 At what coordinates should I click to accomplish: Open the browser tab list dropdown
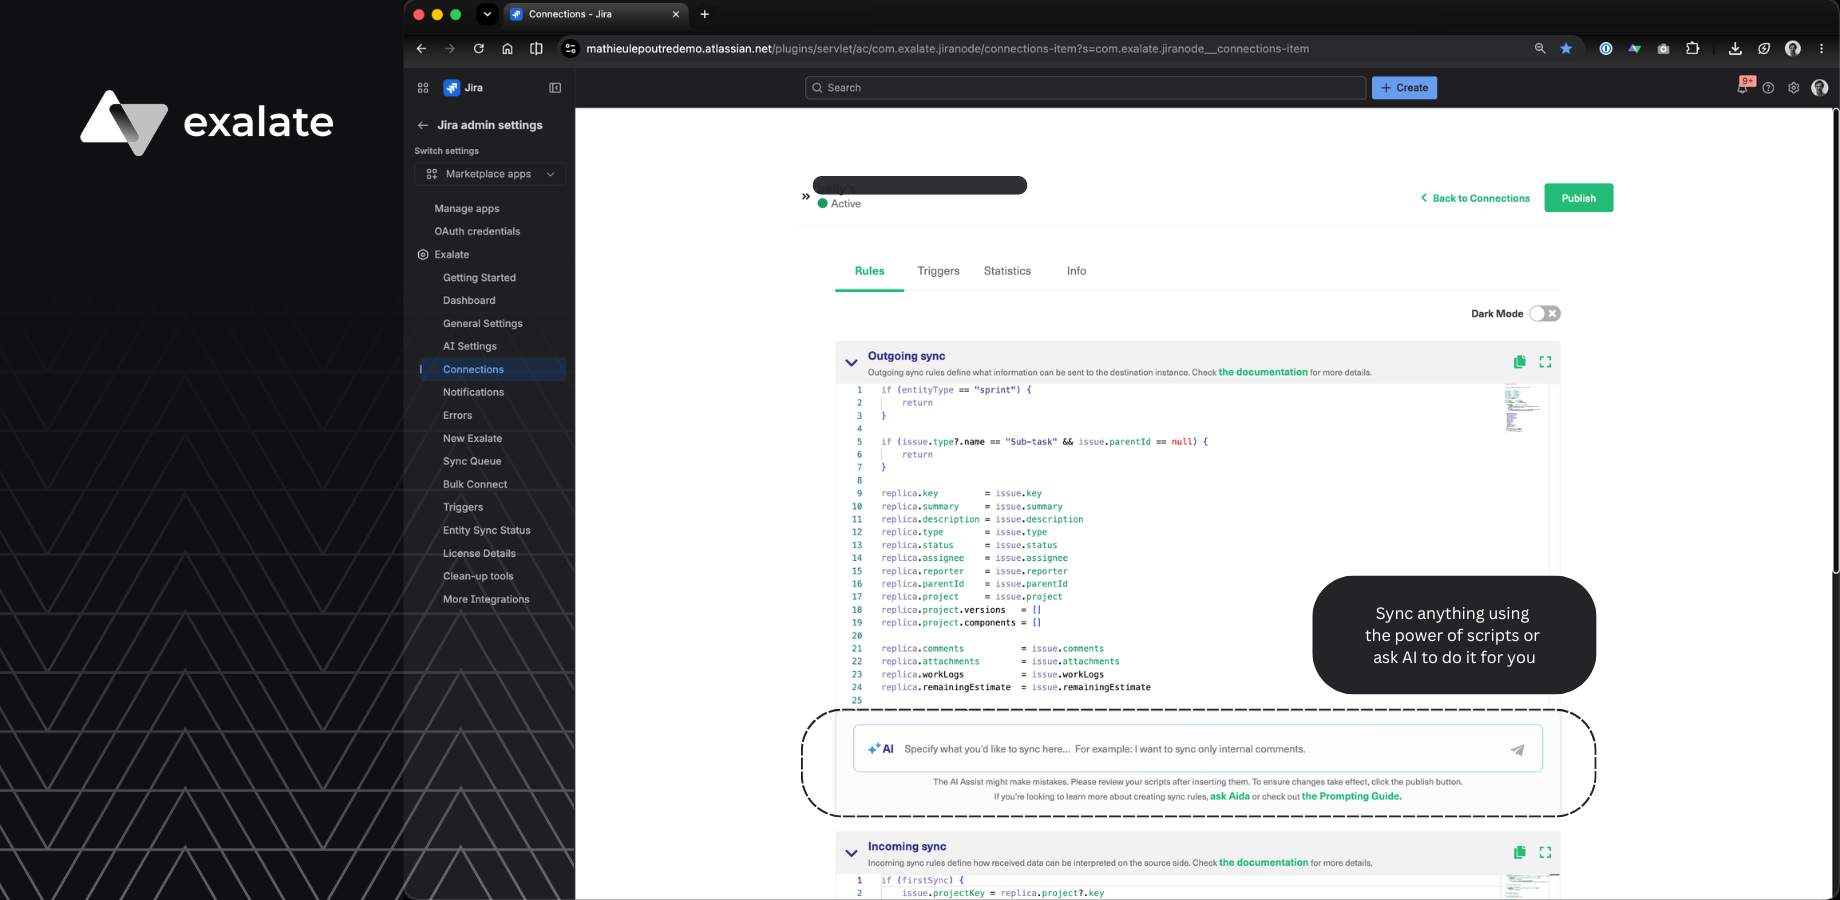click(x=487, y=14)
